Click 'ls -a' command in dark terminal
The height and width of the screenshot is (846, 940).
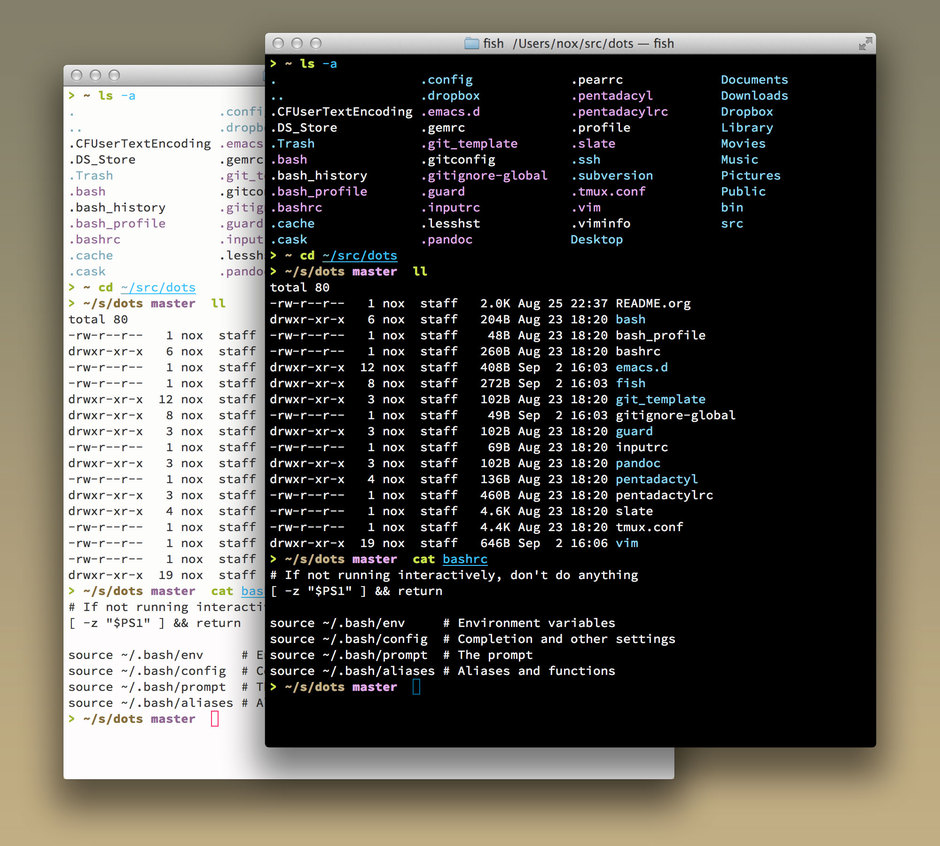318,64
